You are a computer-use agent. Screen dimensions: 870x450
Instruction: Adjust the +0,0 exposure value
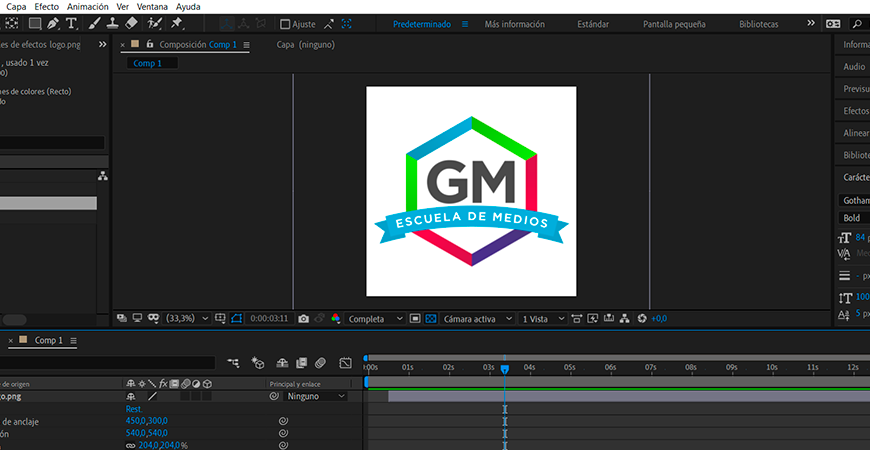pyautogui.click(x=659, y=318)
